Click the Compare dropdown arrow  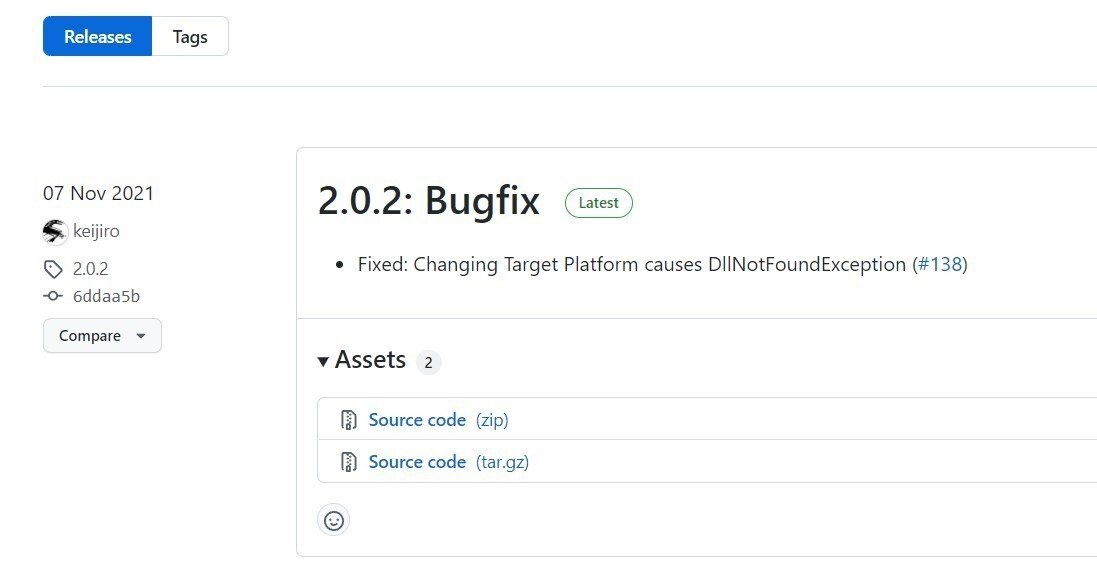pyautogui.click(x=141, y=336)
